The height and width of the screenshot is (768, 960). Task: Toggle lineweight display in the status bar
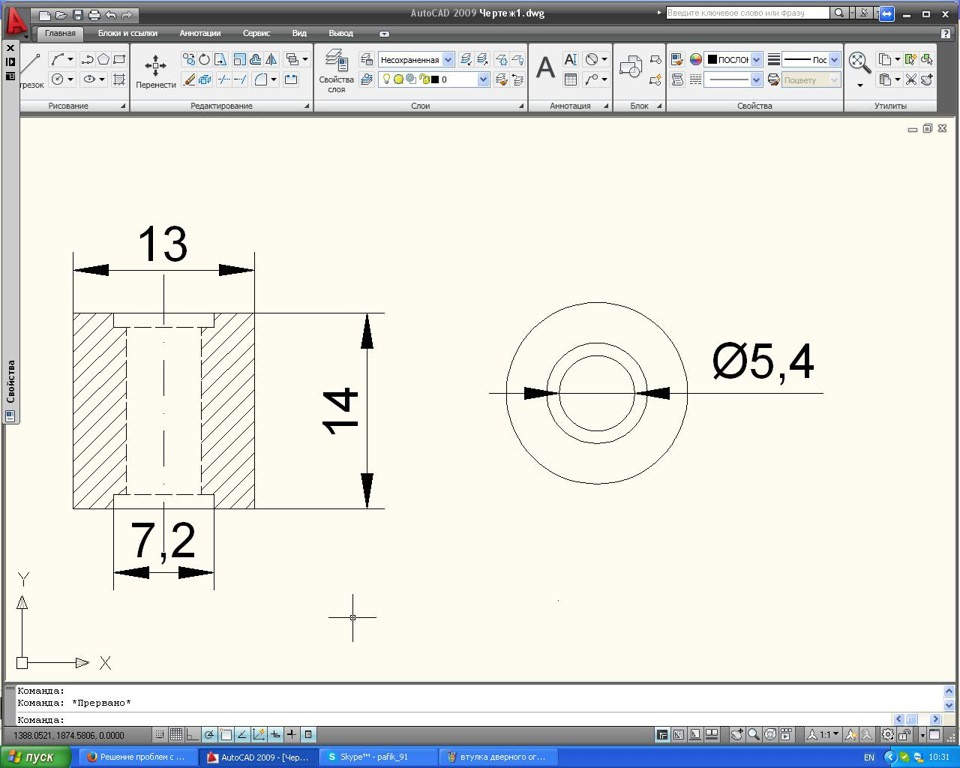coord(292,734)
